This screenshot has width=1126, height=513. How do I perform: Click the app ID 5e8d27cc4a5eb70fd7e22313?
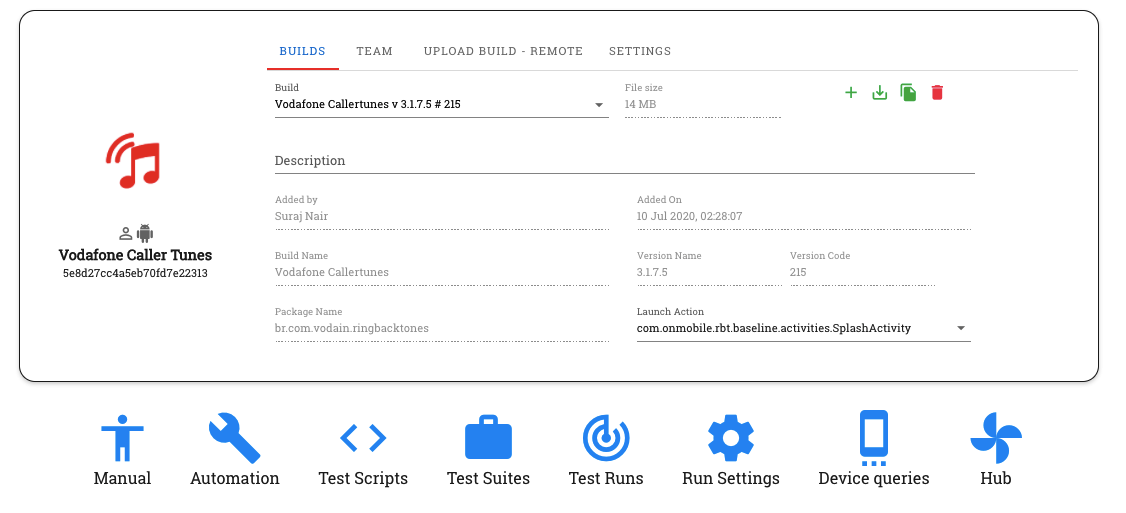pyautogui.click(x=135, y=273)
